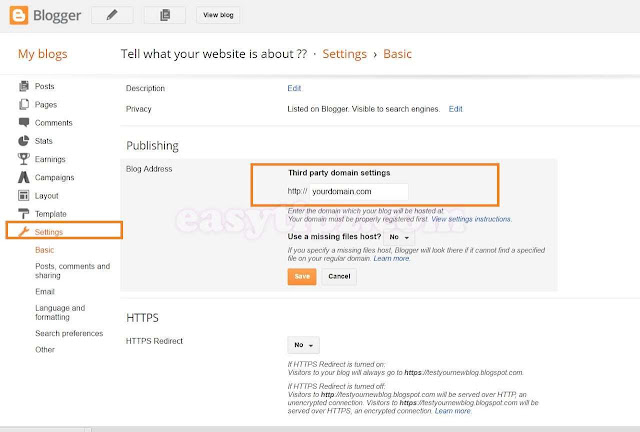The image size is (640, 432).
Task: Click the Settings breadcrumb link
Action: pyautogui.click(x=344, y=54)
